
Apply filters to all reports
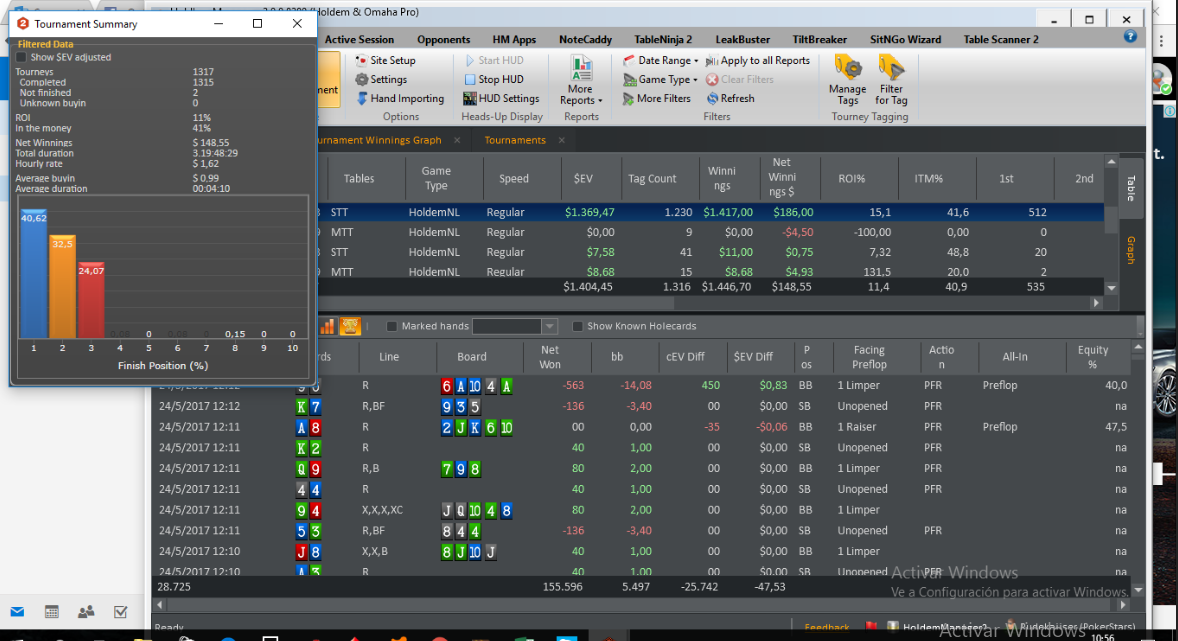click(757, 60)
